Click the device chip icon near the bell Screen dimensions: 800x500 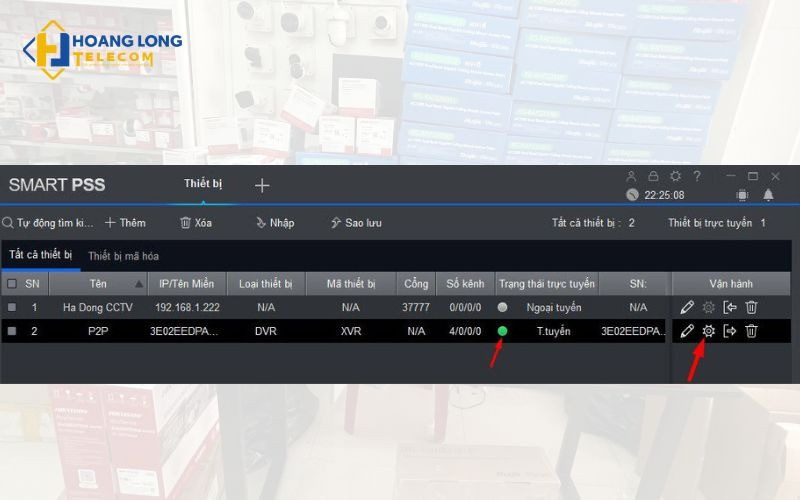coord(742,195)
